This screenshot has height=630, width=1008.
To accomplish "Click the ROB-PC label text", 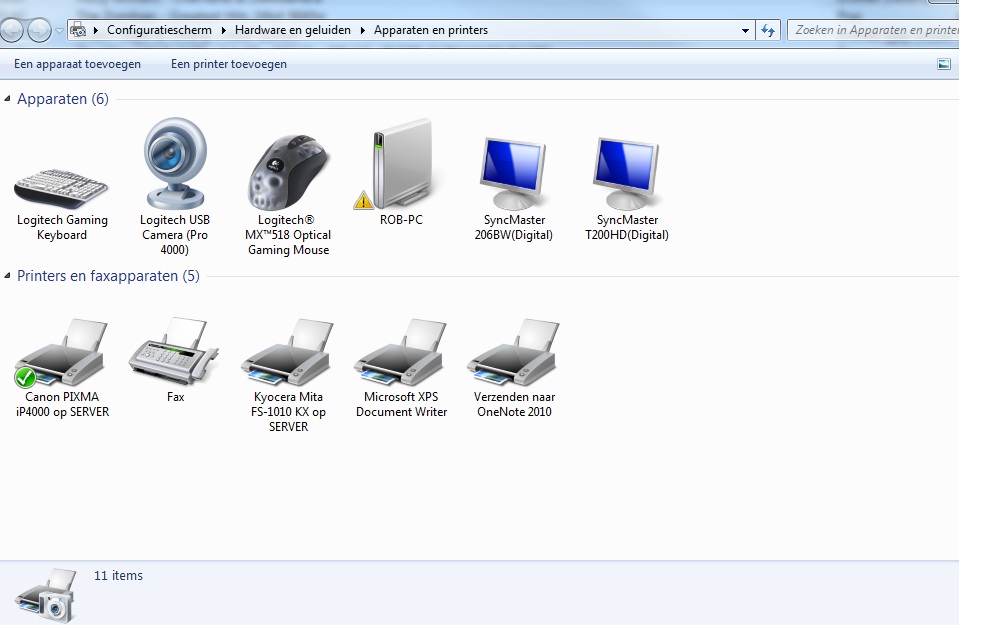I will click(x=401, y=220).
